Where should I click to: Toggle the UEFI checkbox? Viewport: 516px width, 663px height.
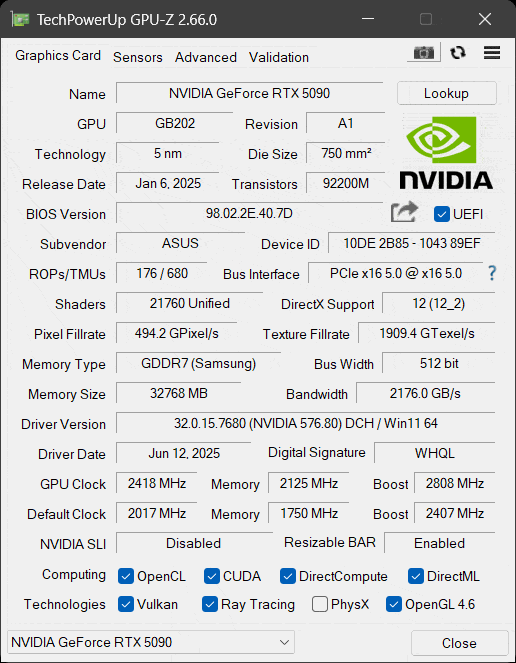(442, 214)
